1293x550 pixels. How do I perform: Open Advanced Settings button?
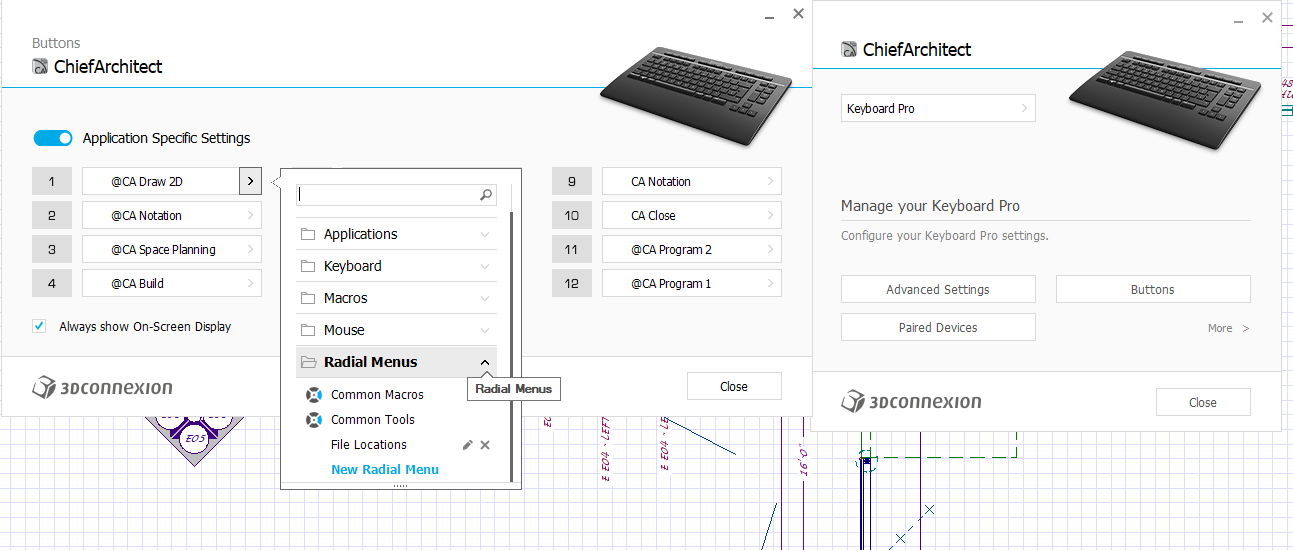tap(938, 289)
